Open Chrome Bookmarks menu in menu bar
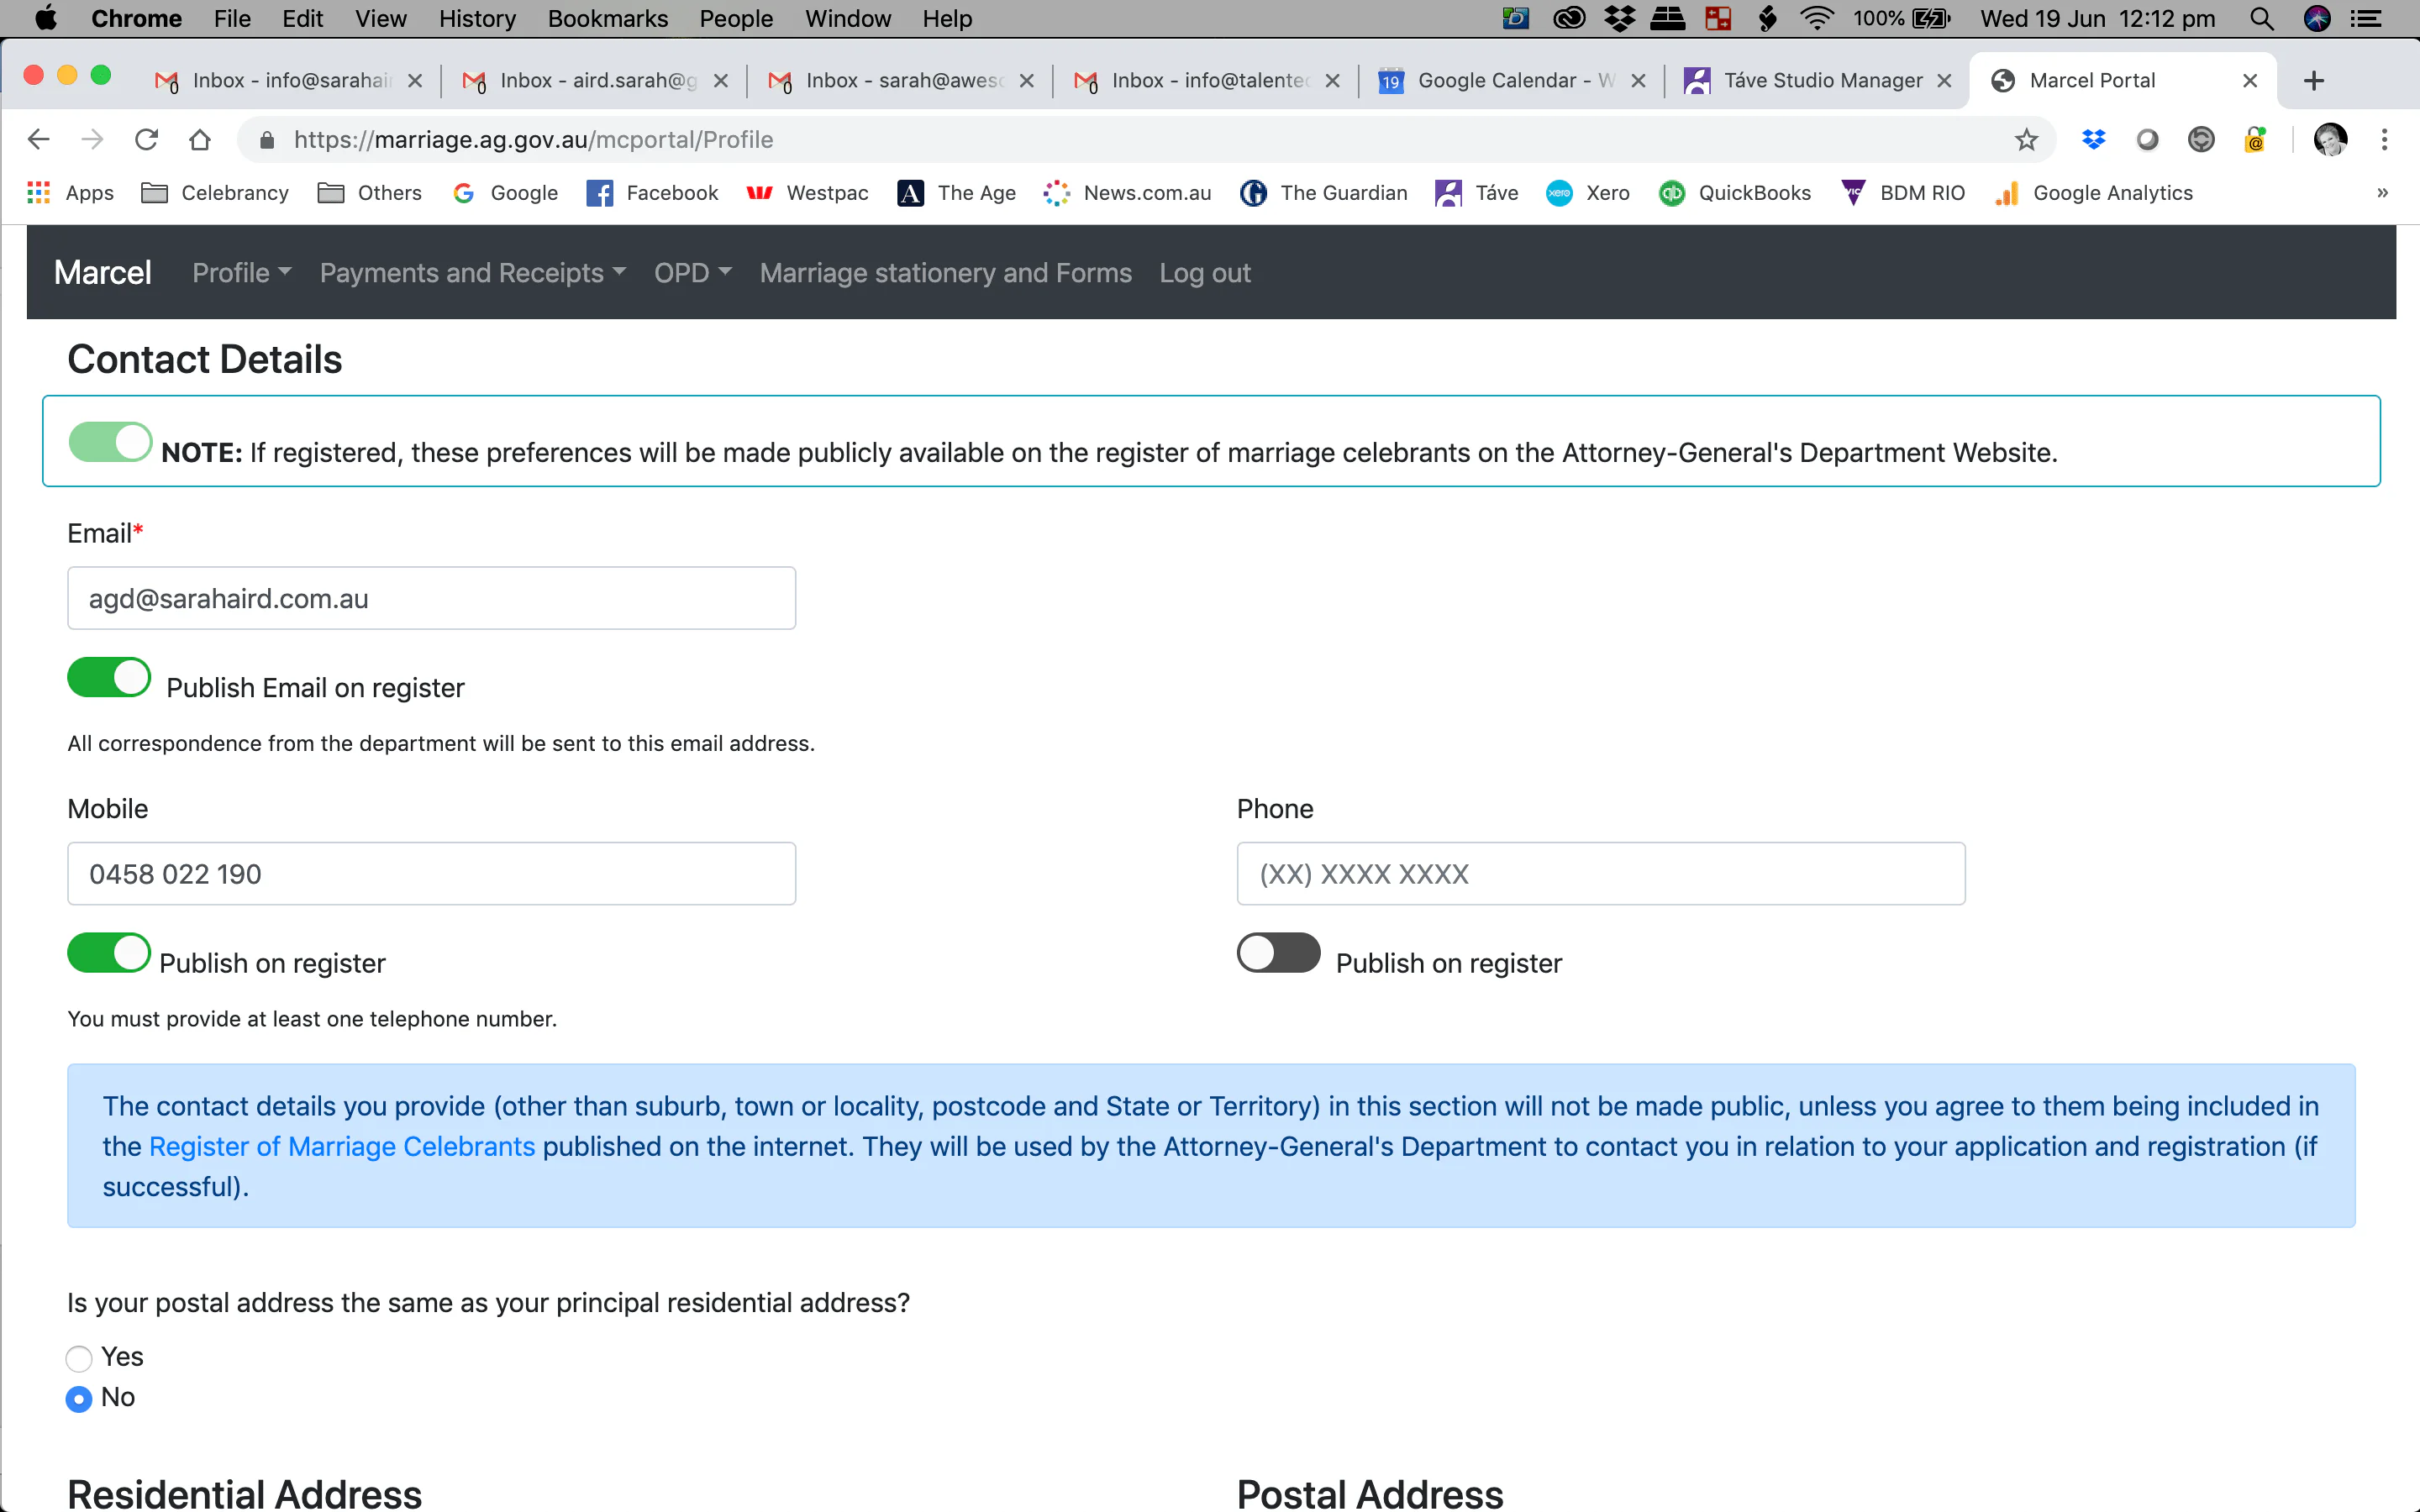 pos(607,18)
